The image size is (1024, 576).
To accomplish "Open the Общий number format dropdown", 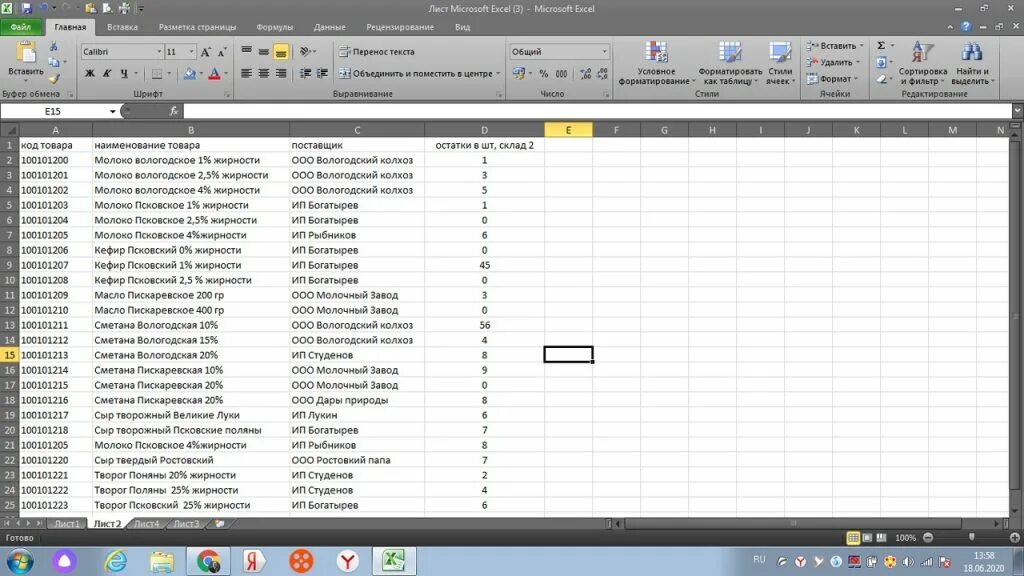I will coord(604,52).
